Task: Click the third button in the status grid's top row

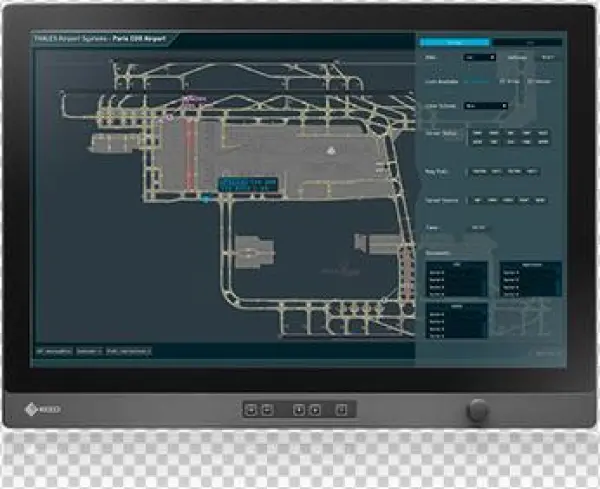Action: point(510,133)
